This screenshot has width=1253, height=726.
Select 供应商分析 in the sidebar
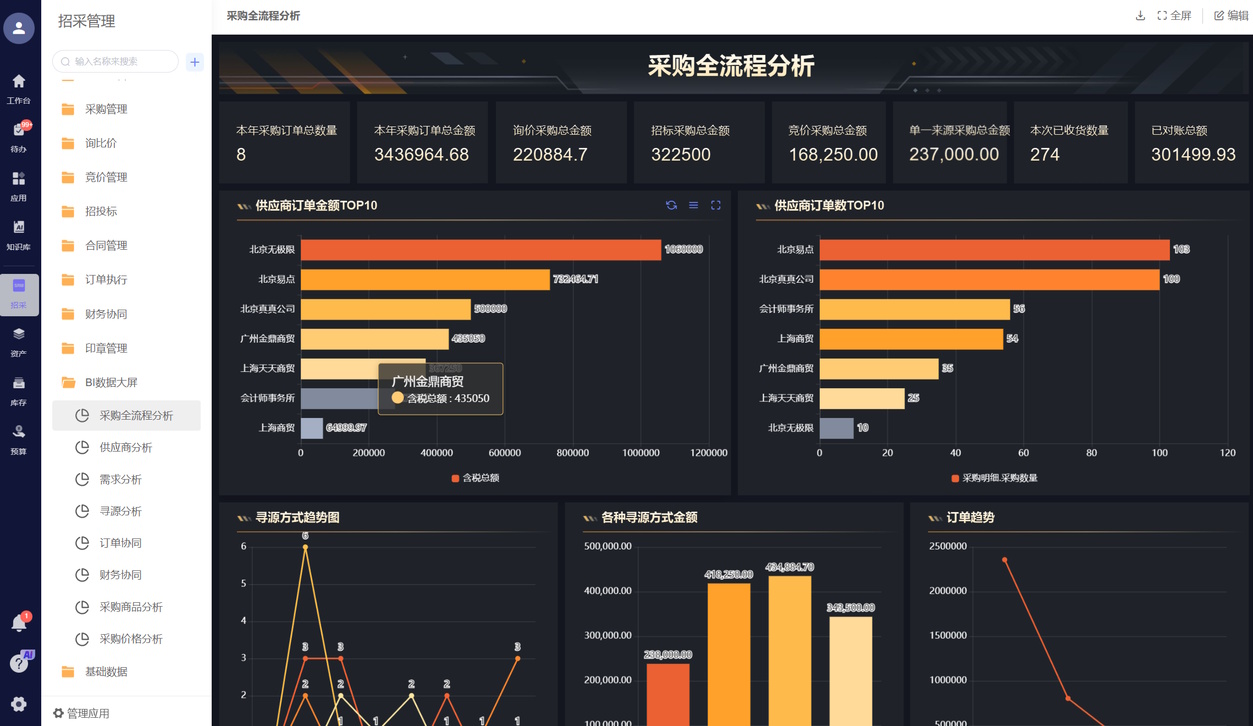point(125,447)
